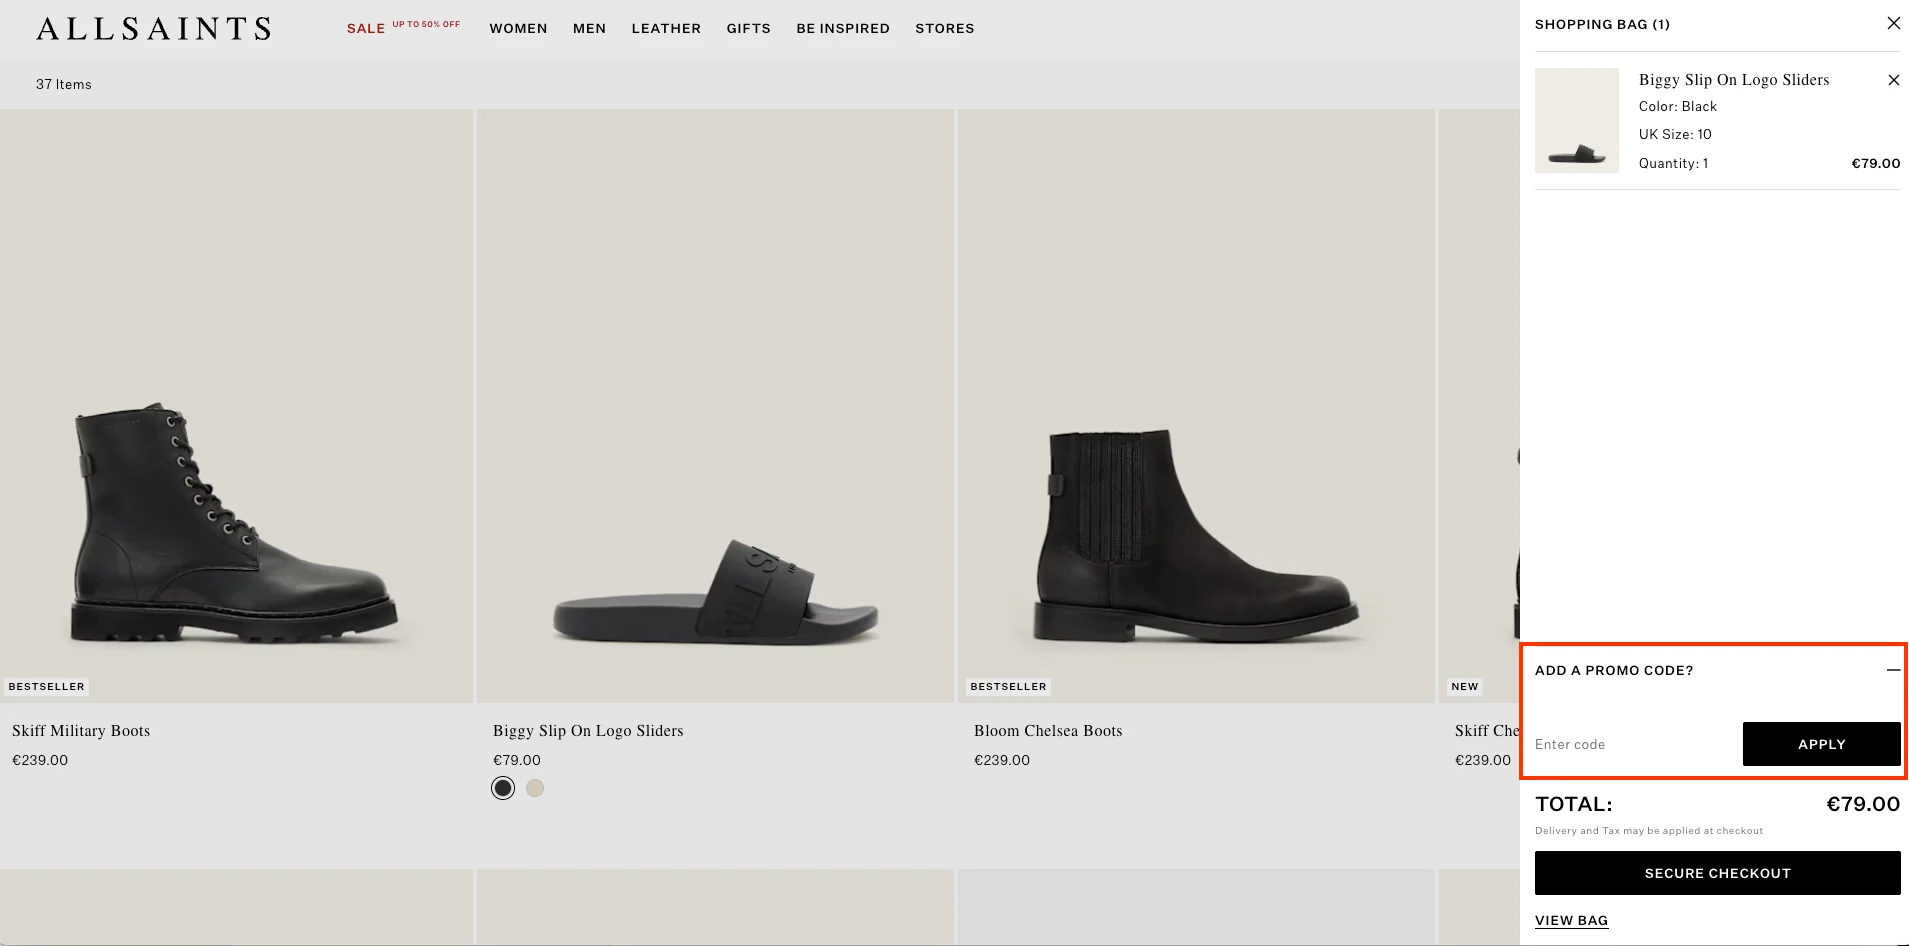Open the Bloom Chelsea Boots product image

point(1196,406)
